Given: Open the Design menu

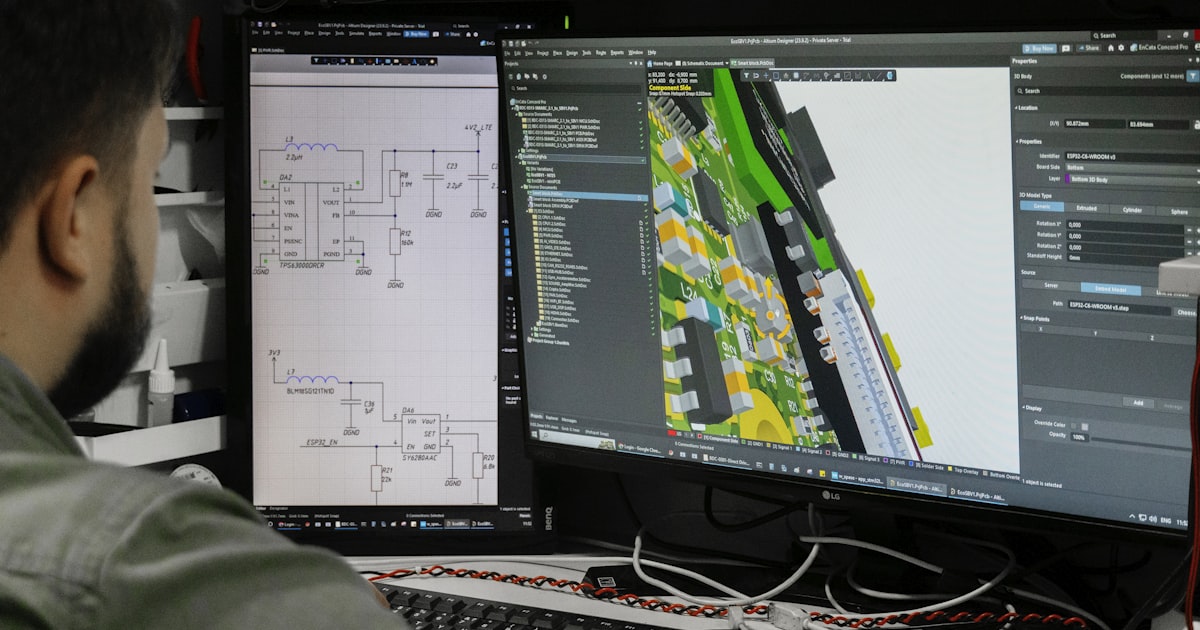Looking at the screenshot, I should click(x=572, y=53).
